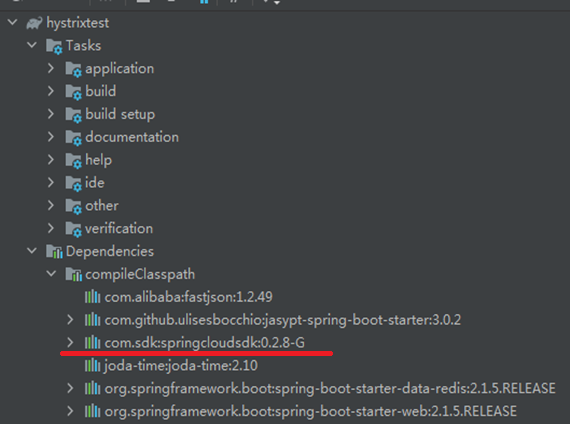
Task: Click the build setup folder icon
Action: (73, 115)
